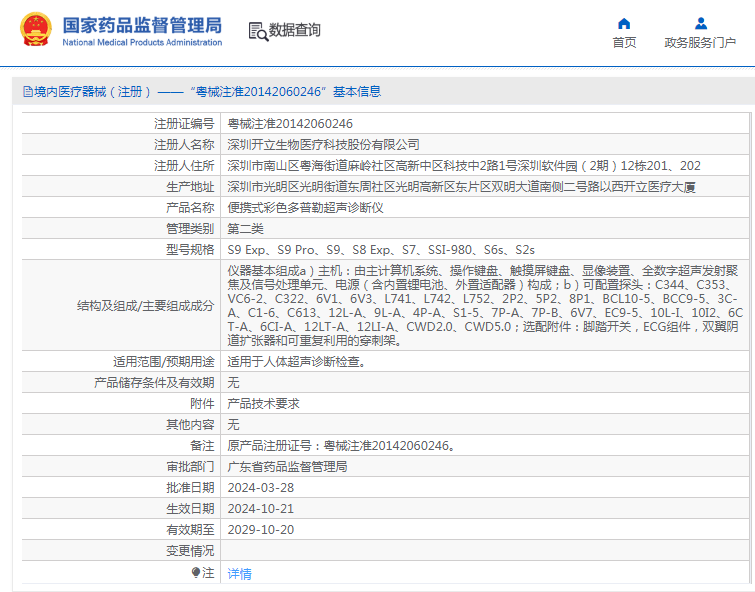
Task: Click the 审批部门 row label
Action: 190,466
